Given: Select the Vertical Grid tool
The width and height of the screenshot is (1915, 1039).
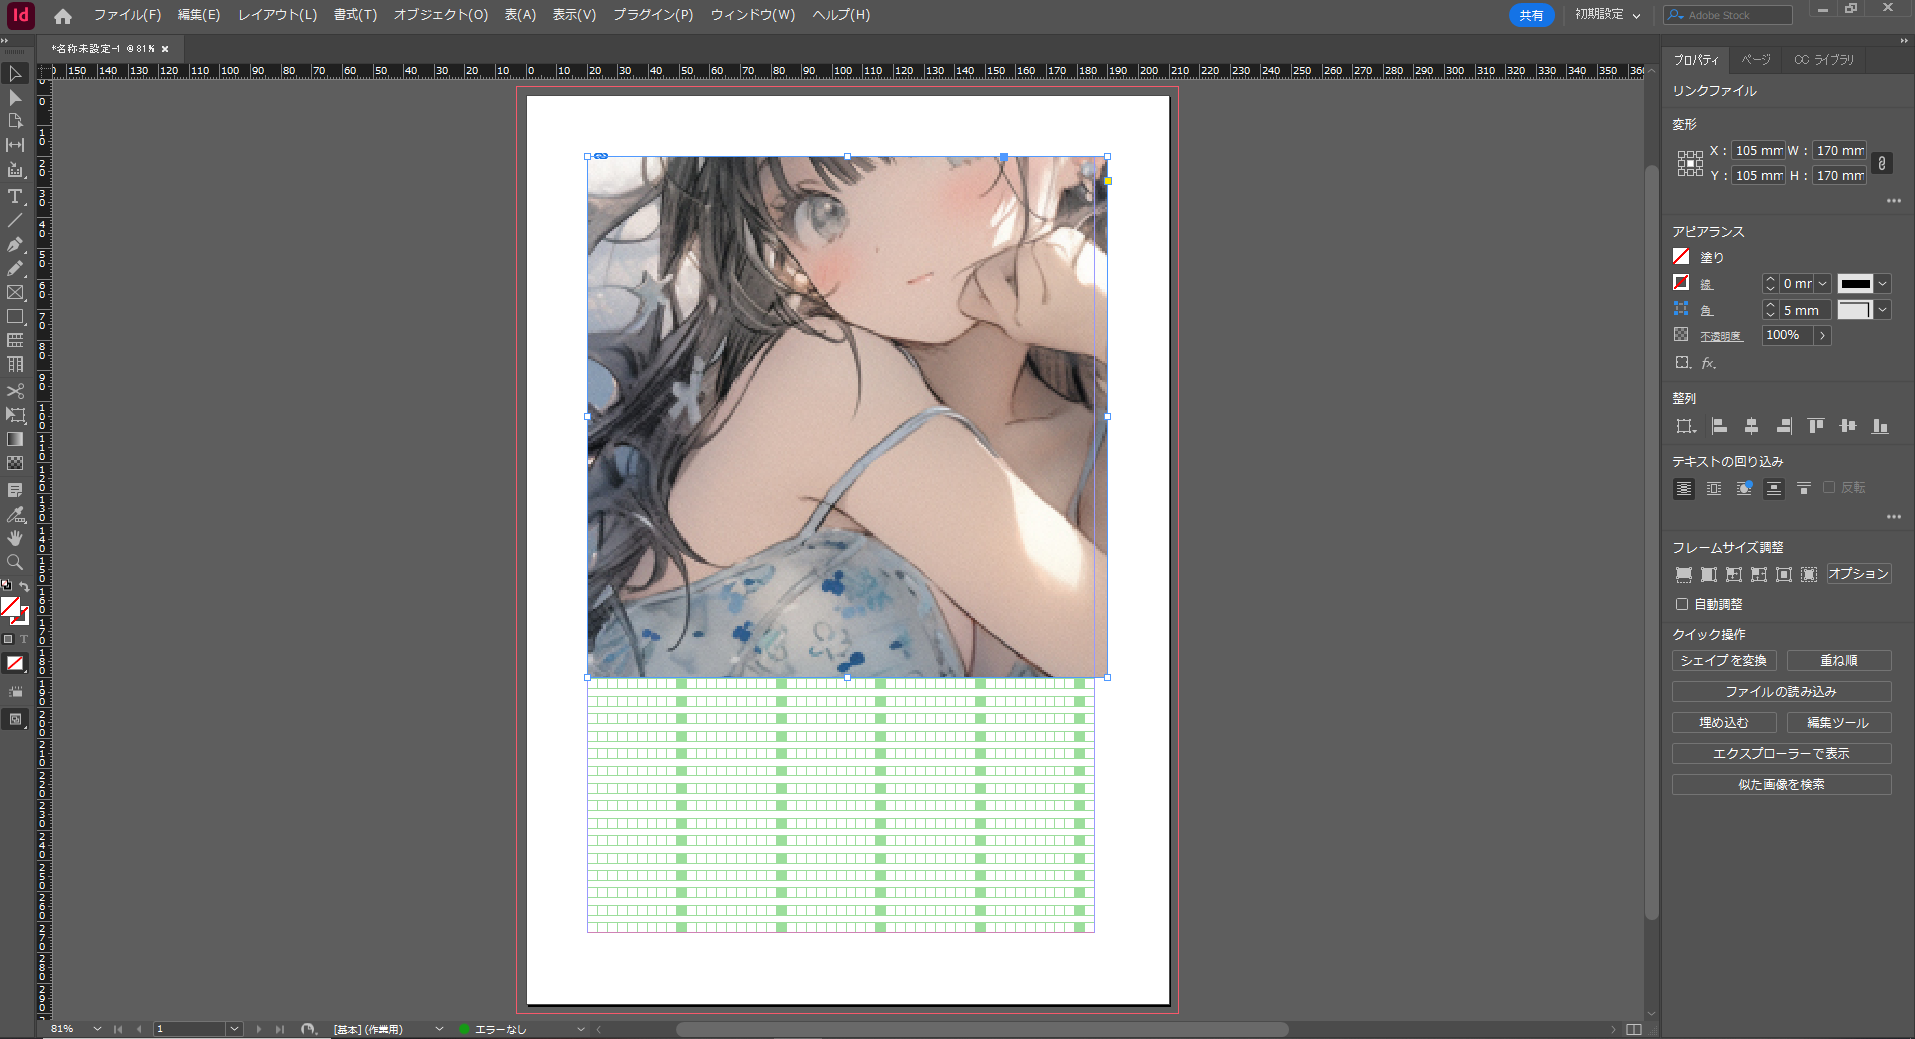Looking at the screenshot, I should pos(15,365).
